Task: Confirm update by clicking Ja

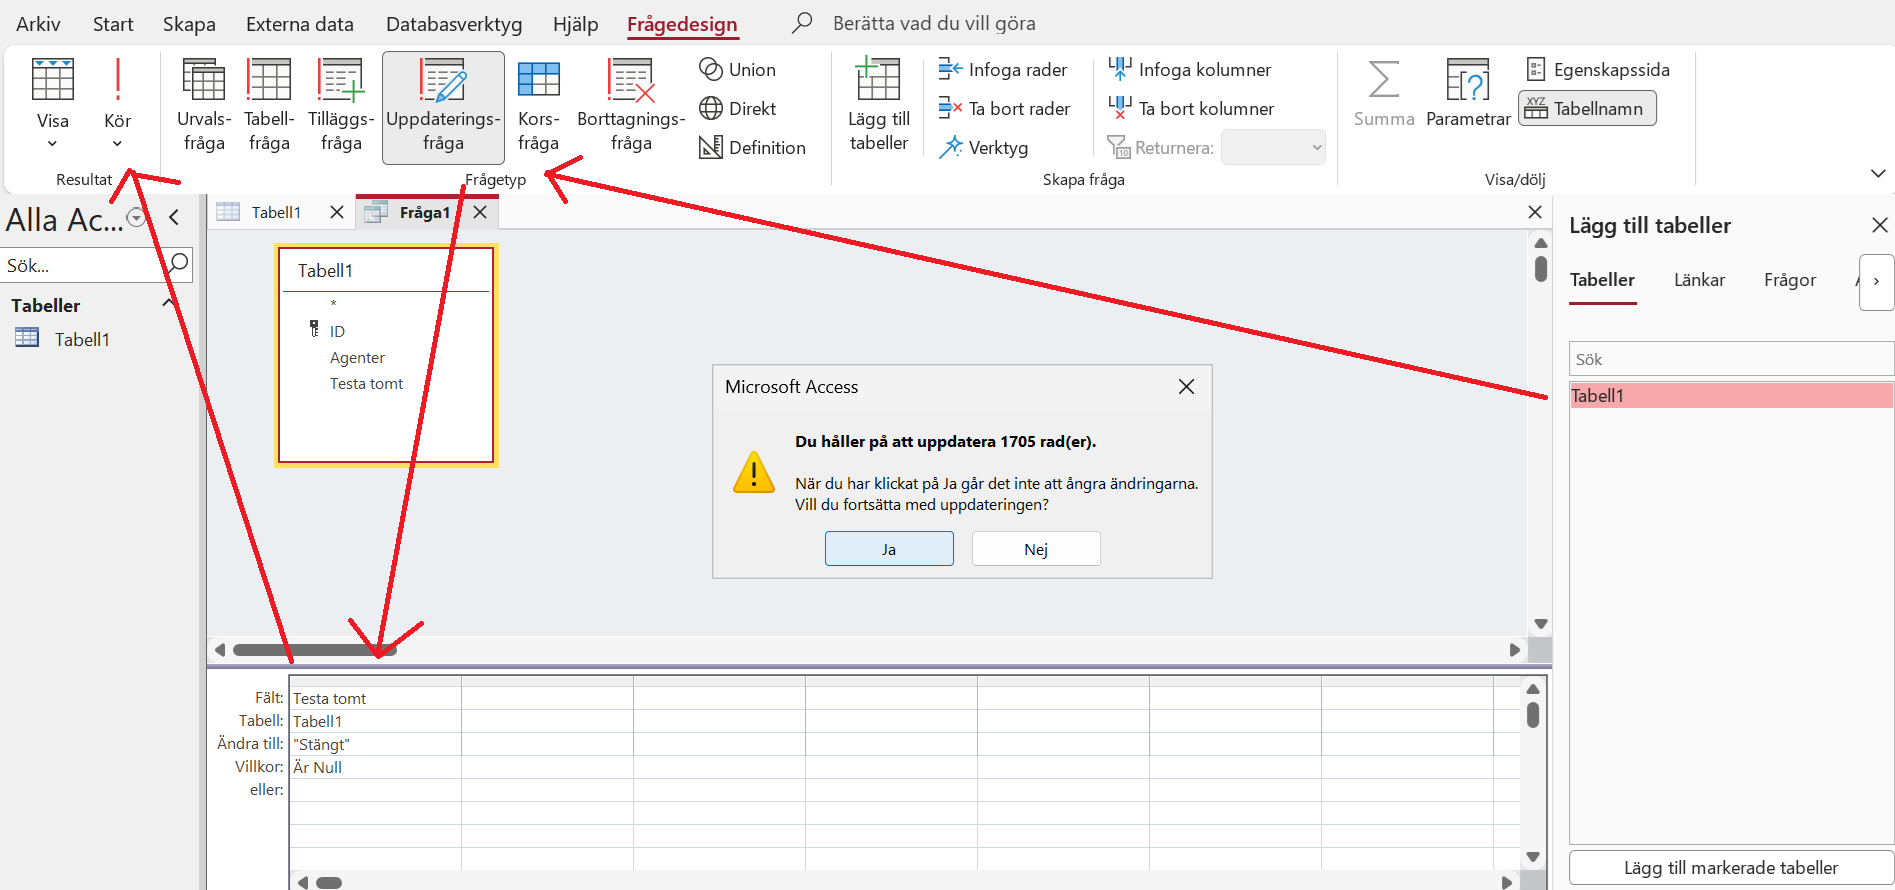Action: pos(889,549)
